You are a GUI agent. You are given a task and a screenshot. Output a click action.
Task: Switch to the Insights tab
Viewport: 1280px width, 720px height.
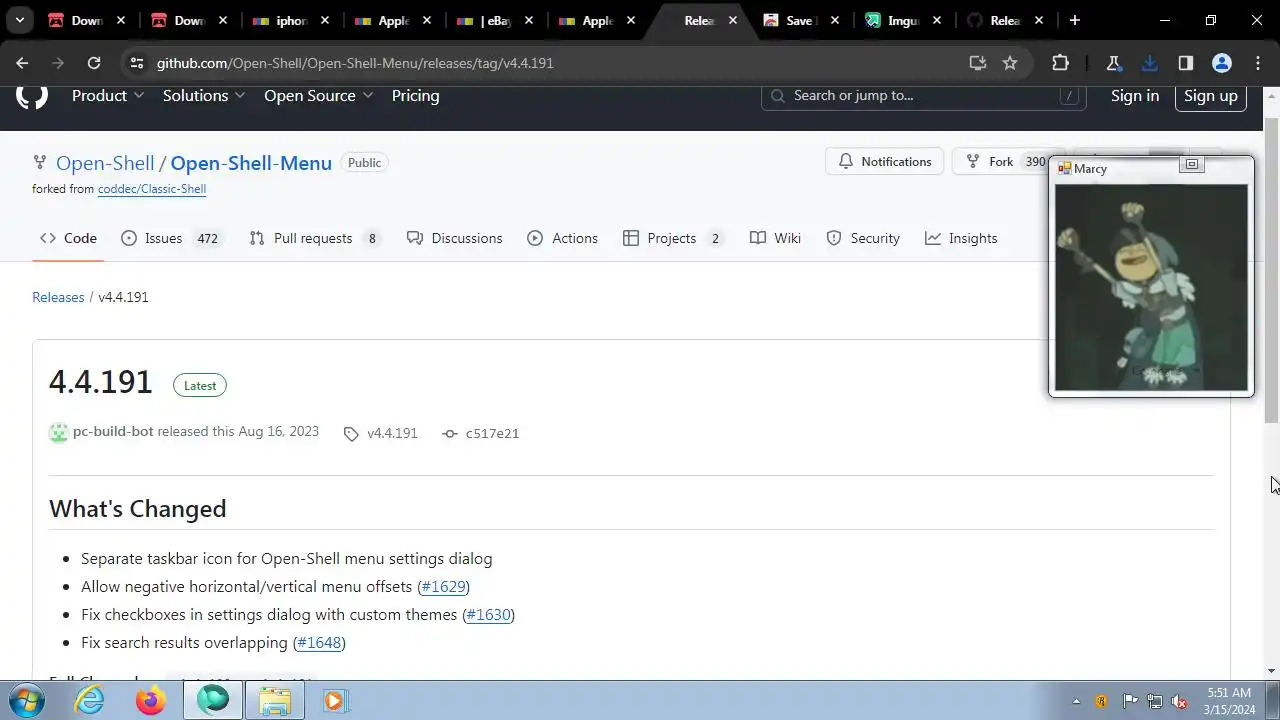click(961, 238)
